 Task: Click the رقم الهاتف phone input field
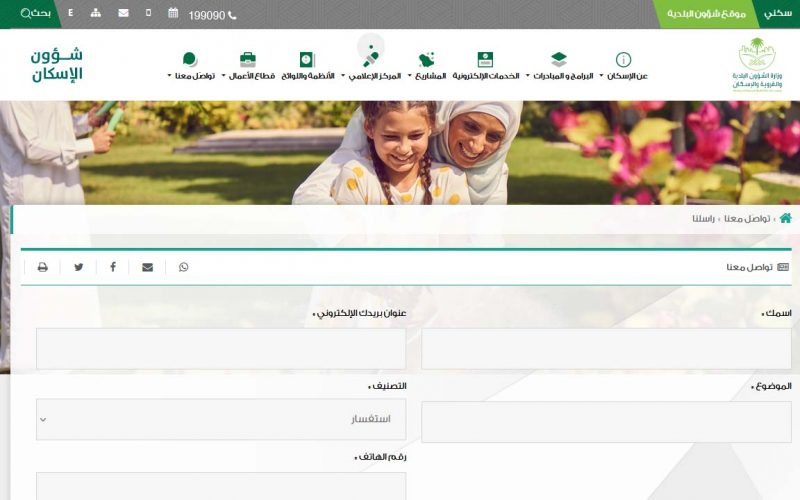(x=221, y=486)
